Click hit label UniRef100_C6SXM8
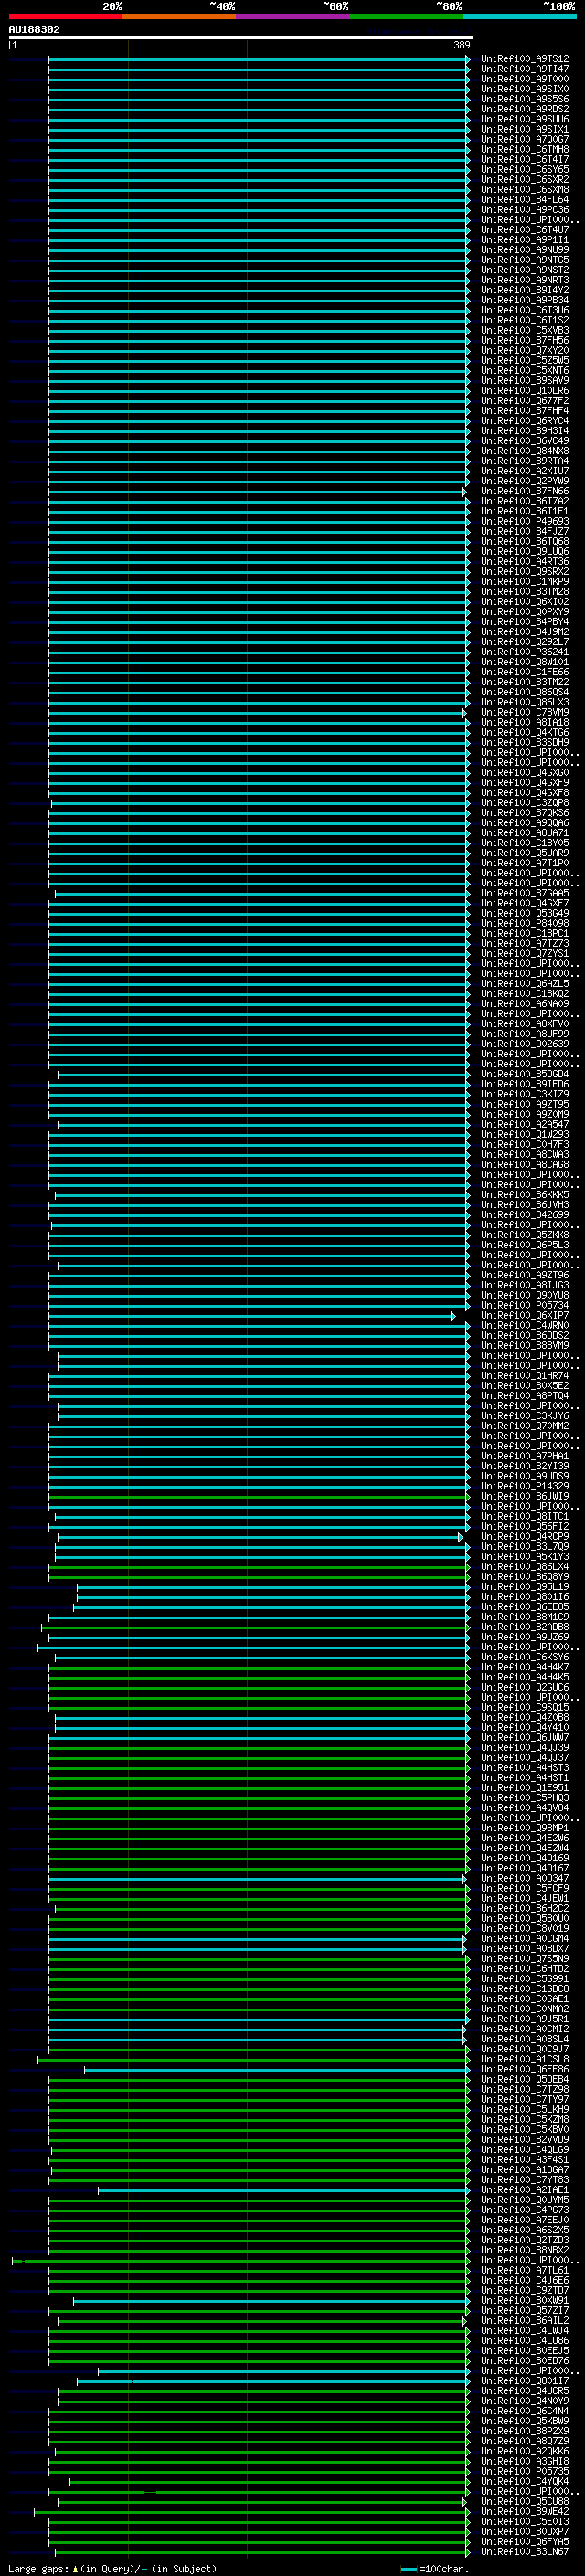585x2576 pixels. [525, 189]
